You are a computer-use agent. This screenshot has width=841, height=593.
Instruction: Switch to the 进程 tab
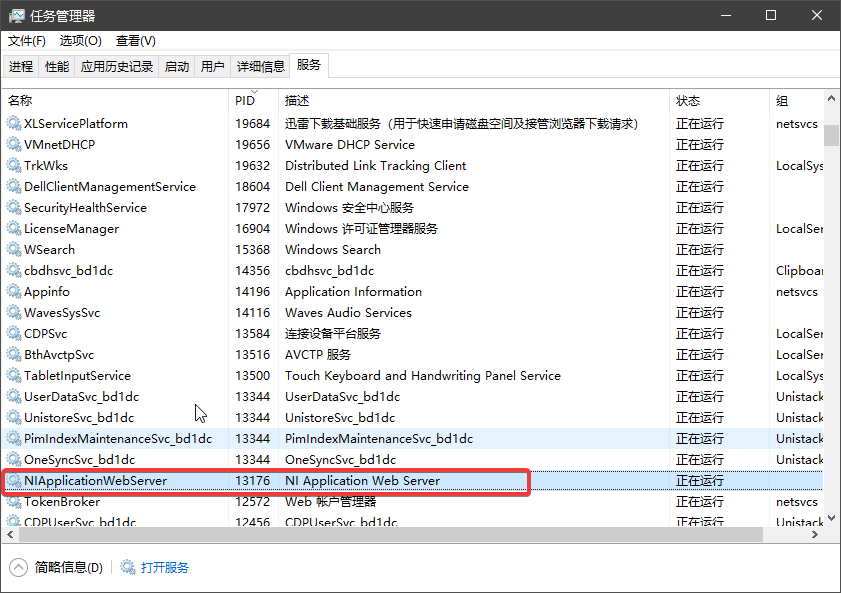21,66
